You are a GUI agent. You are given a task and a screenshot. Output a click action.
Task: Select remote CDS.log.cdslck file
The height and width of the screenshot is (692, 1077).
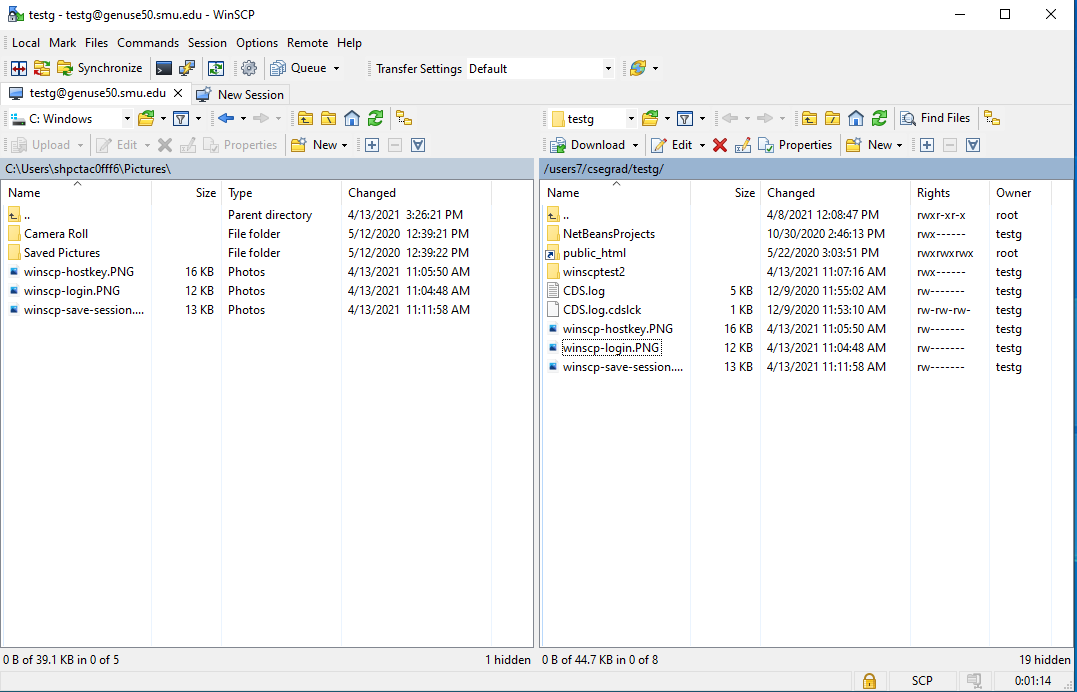tap(602, 310)
